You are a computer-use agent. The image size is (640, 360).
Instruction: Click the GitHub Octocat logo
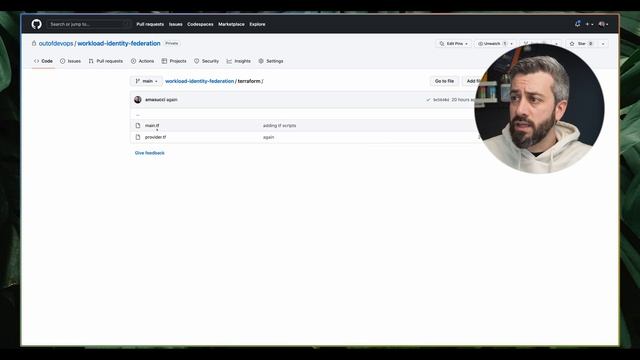(x=36, y=24)
